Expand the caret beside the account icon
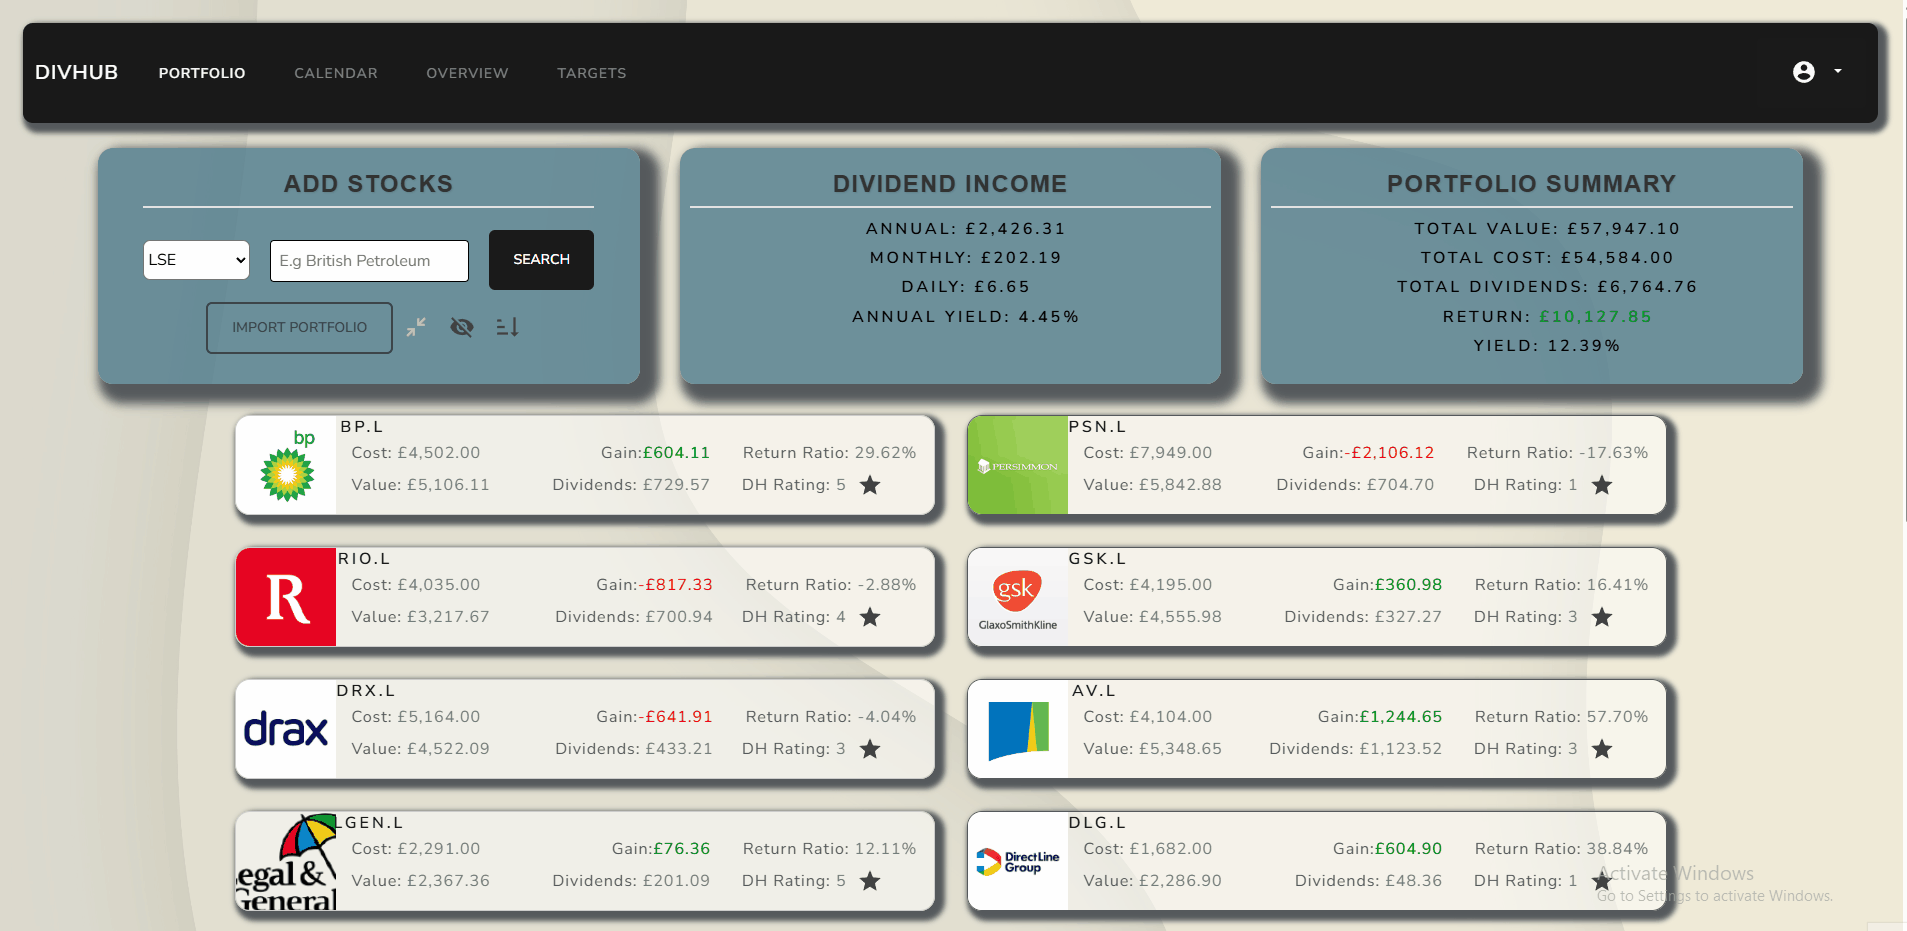The height and width of the screenshot is (931, 1907). pyautogui.click(x=1837, y=71)
